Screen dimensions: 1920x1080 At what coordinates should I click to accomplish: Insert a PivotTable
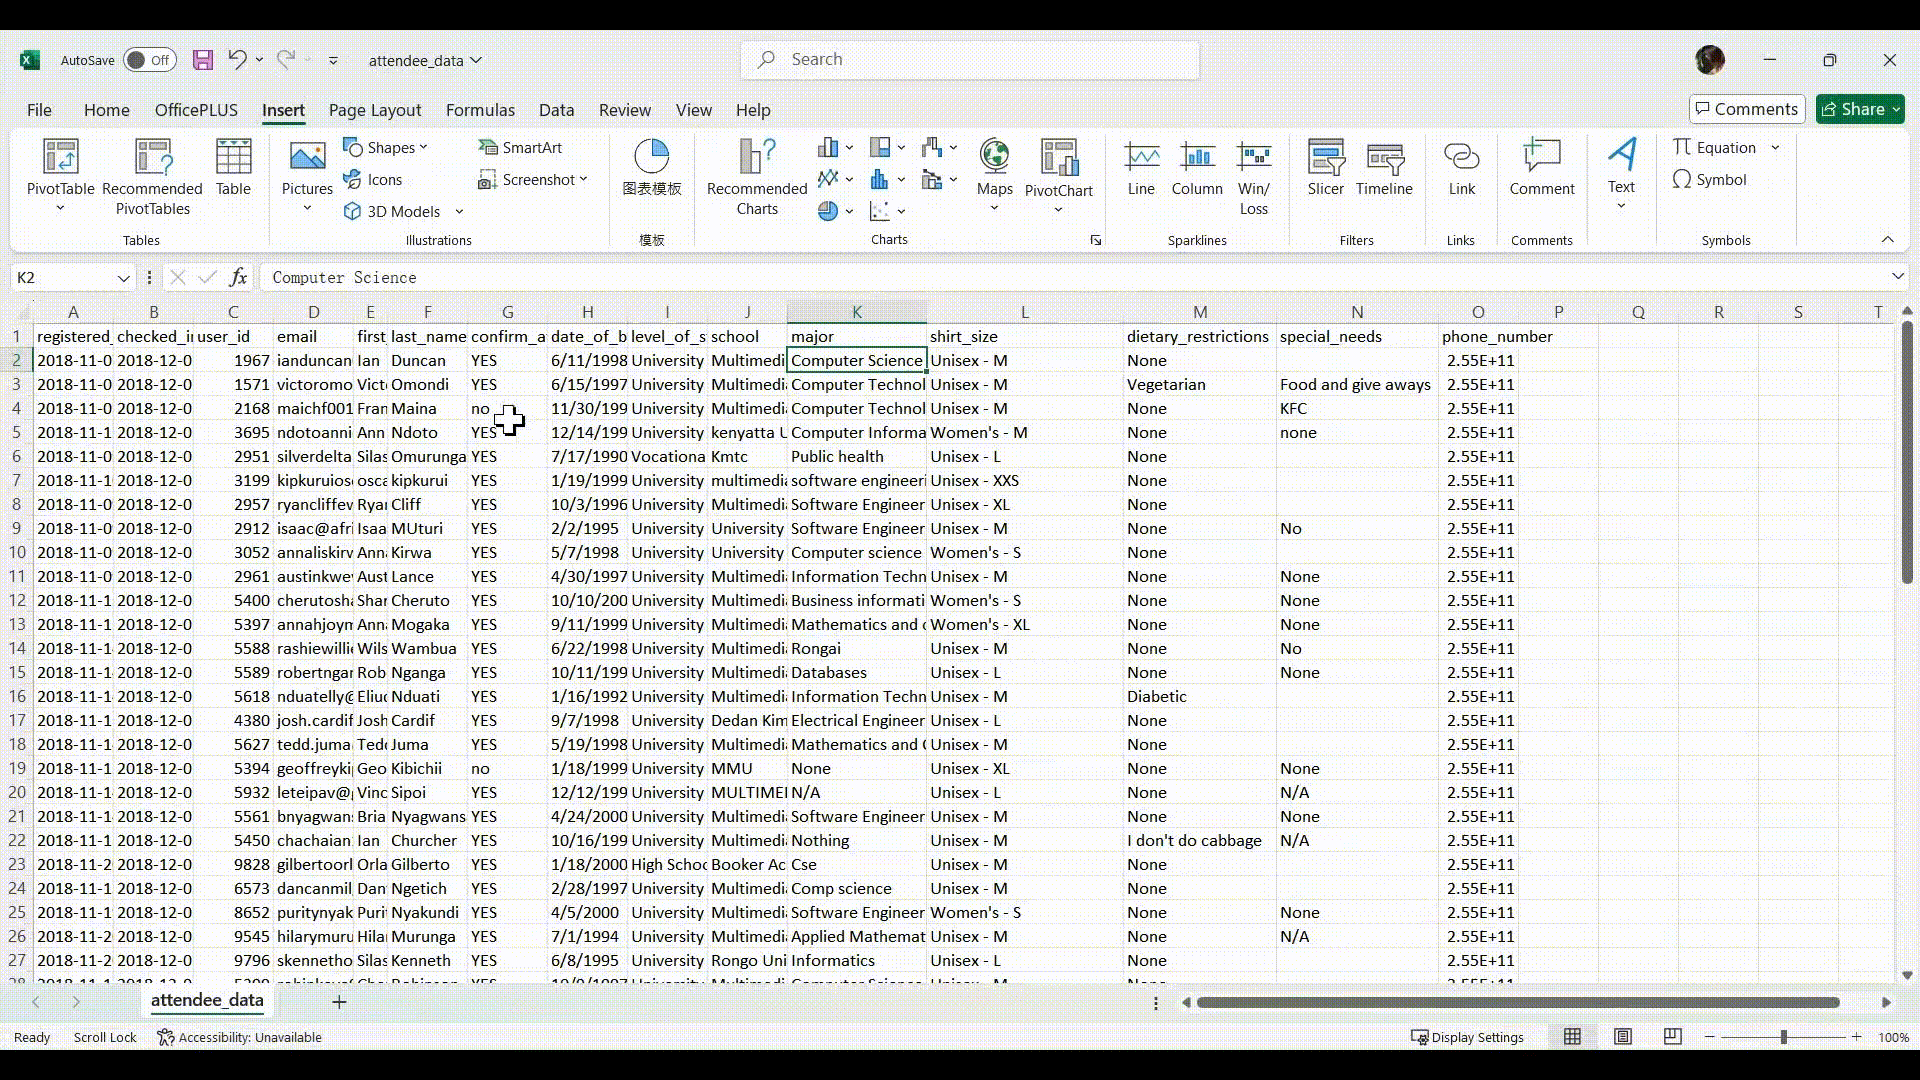[60, 175]
